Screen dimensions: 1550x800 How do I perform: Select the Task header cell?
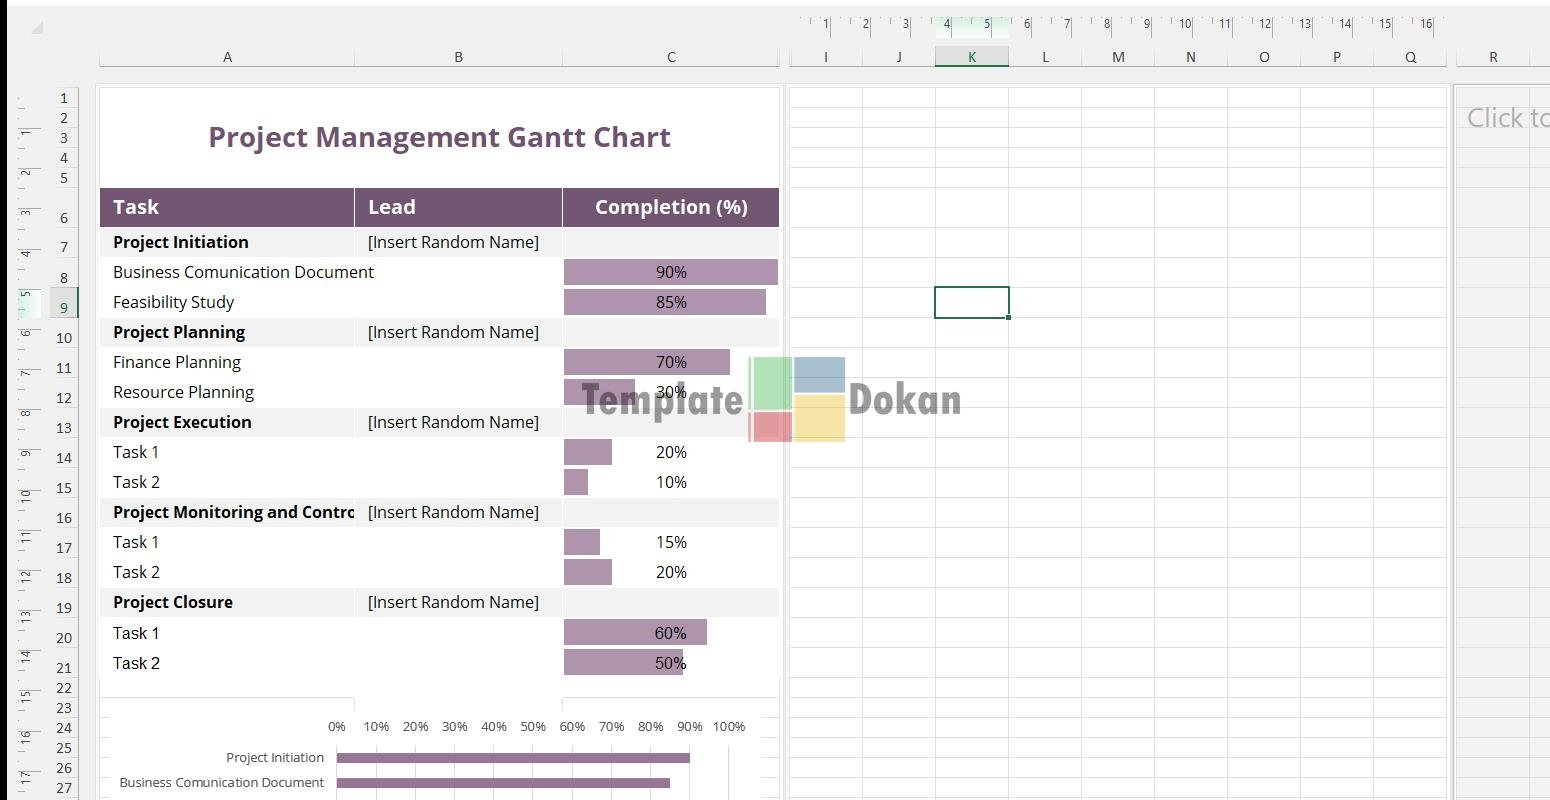(x=227, y=207)
